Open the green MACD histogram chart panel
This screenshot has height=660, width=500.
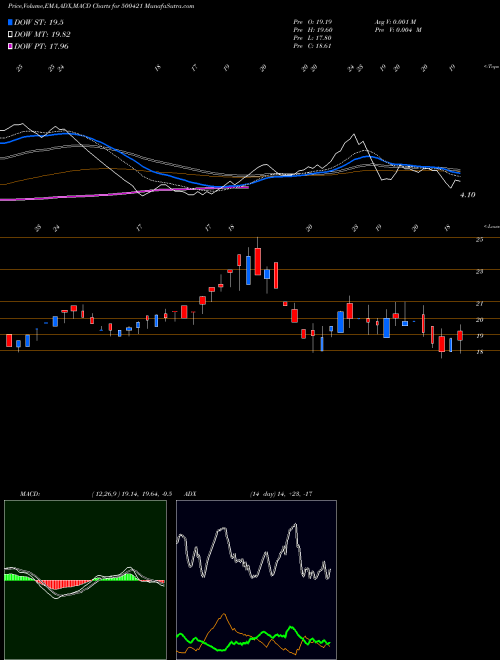pos(85,580)
